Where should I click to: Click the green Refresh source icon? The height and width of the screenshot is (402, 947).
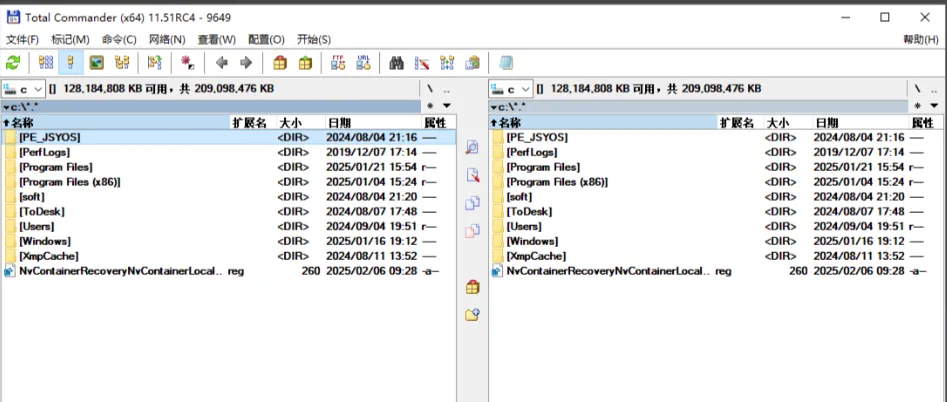pyautogui.click(x=13, y=62)
